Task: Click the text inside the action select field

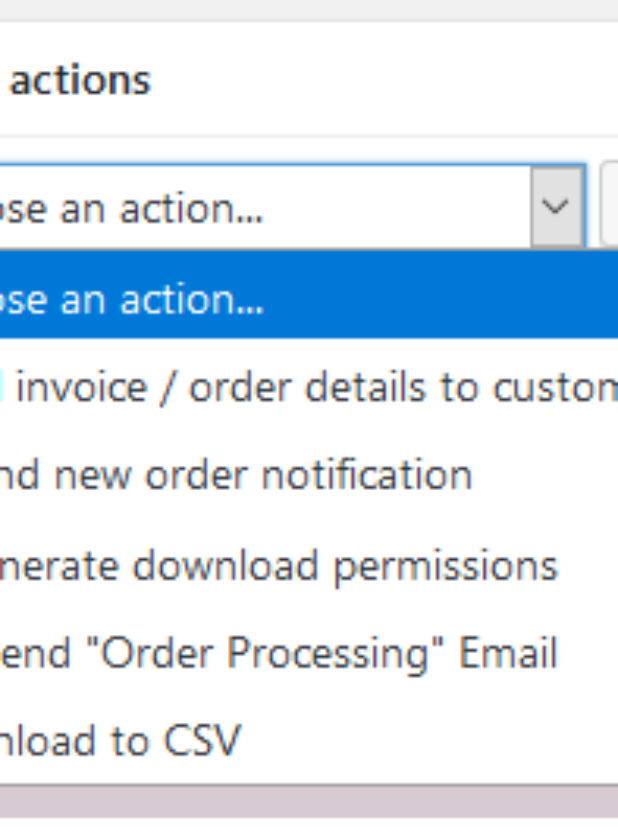Action: coord(130,208)
